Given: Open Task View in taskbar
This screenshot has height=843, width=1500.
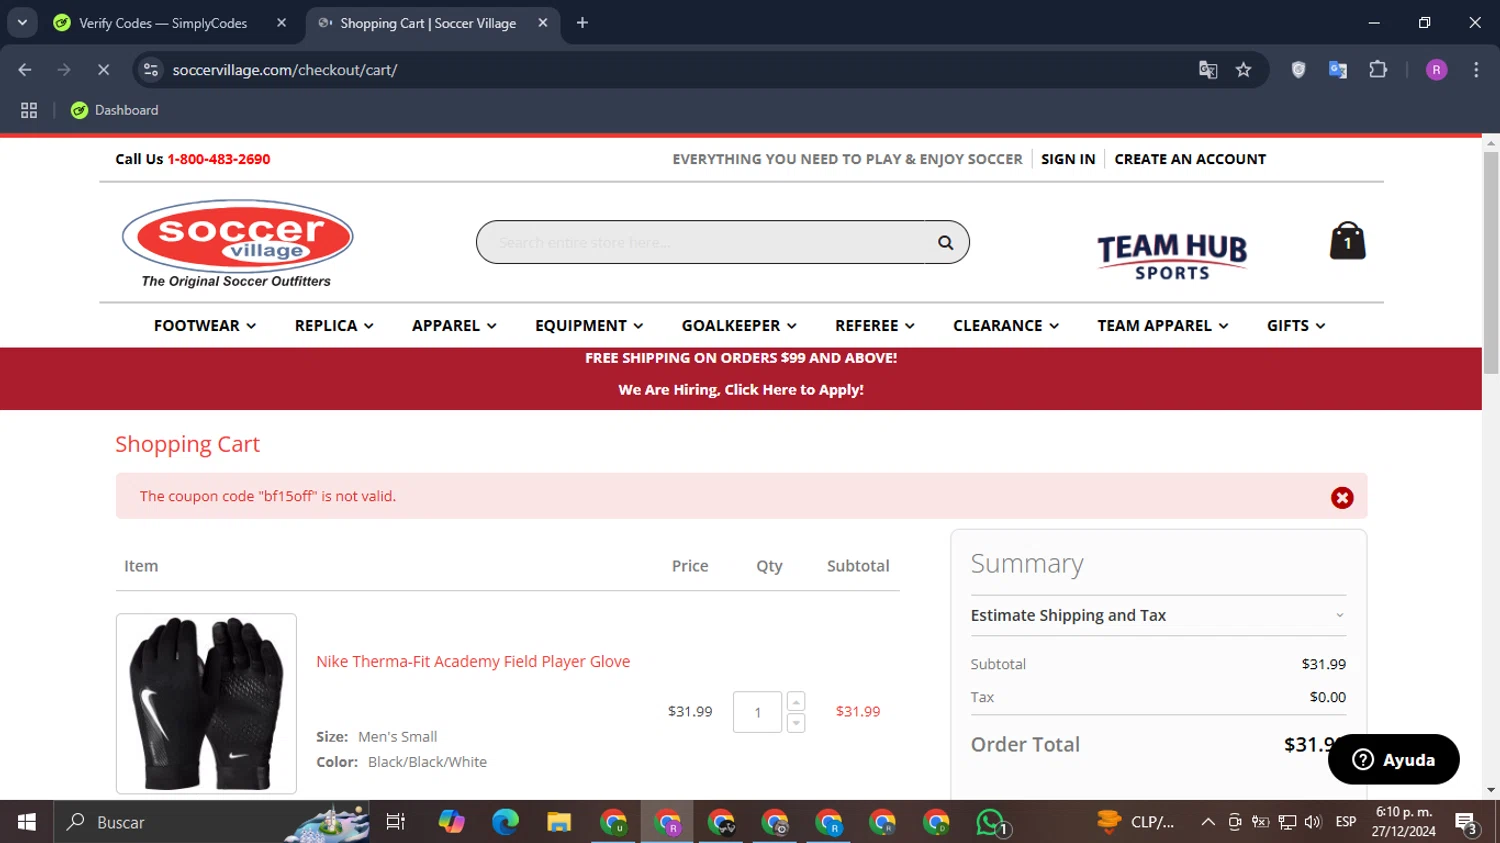Looking at the screenshot, I should coord(396,822).
